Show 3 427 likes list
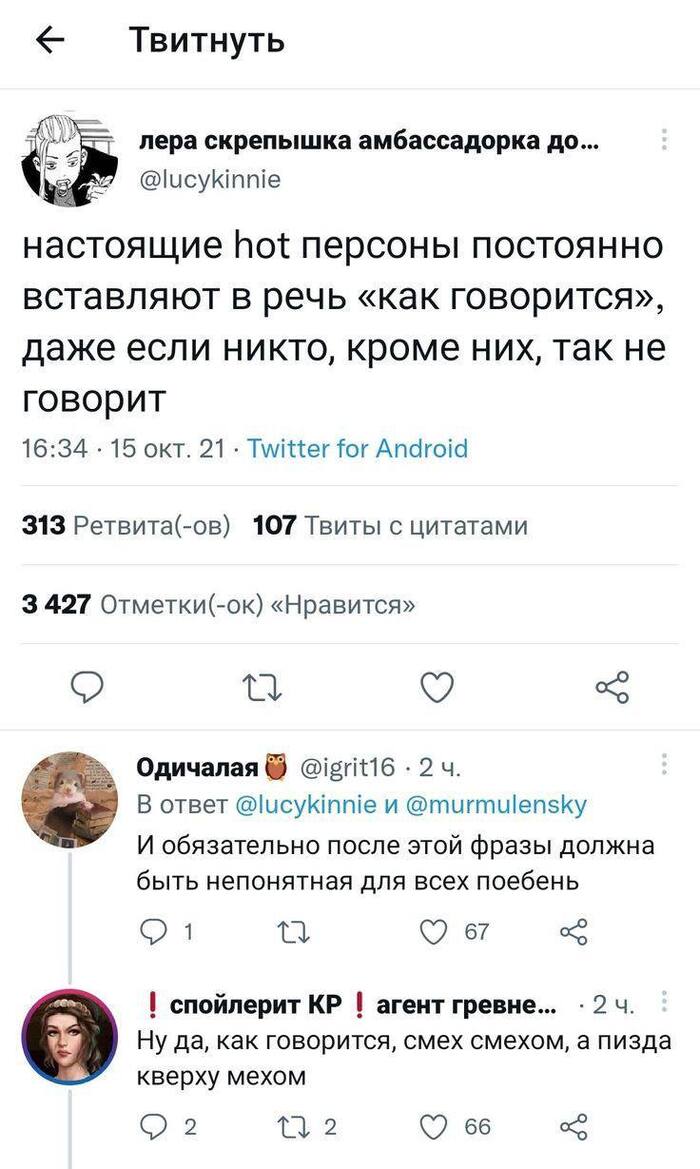 click(218, 604)
